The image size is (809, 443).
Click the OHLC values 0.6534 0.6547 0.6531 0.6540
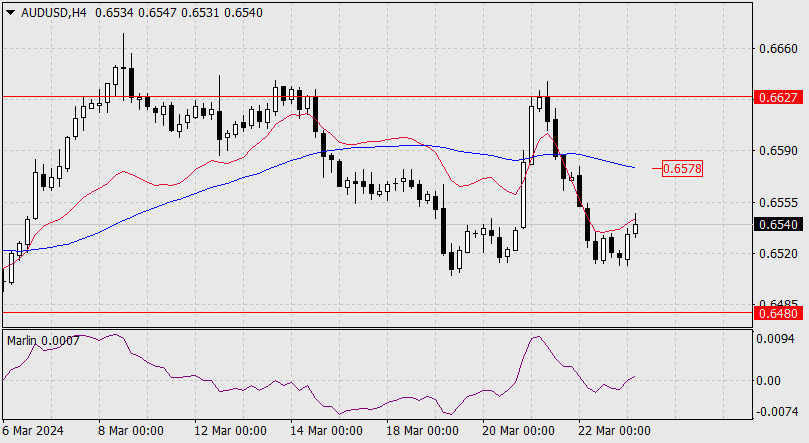pyautogui.click(x=179, y=13)
